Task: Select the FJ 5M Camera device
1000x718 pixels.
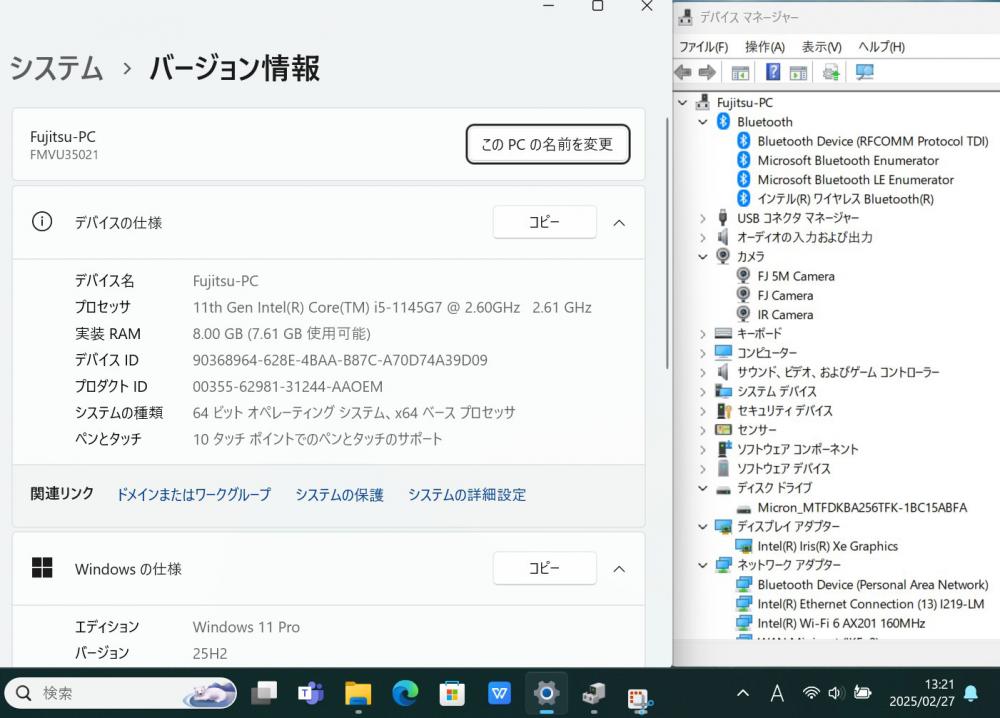Action: 795,276
